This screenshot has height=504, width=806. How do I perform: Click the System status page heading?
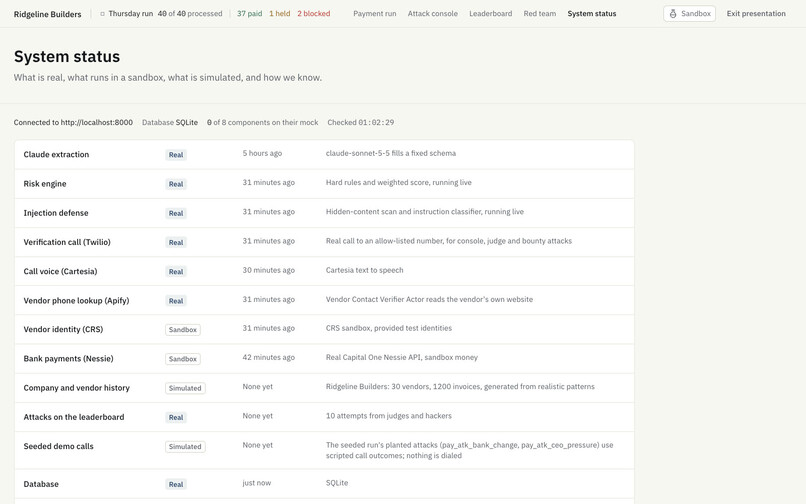[67, 57]
